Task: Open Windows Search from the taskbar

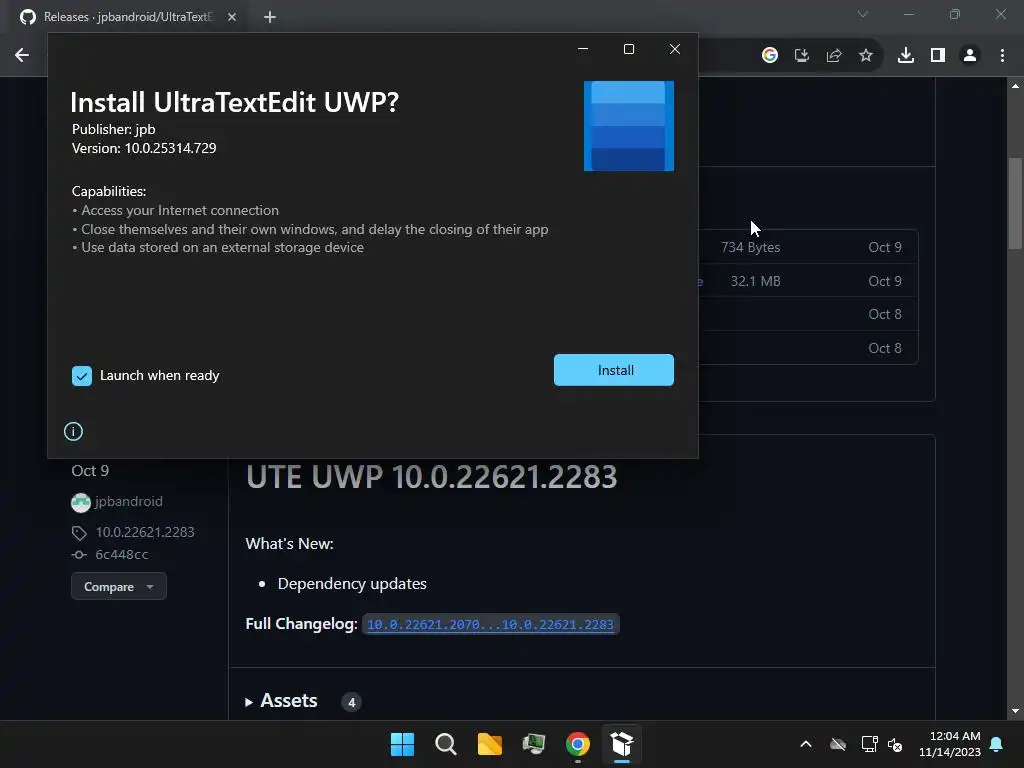Action: click(445, 744)
